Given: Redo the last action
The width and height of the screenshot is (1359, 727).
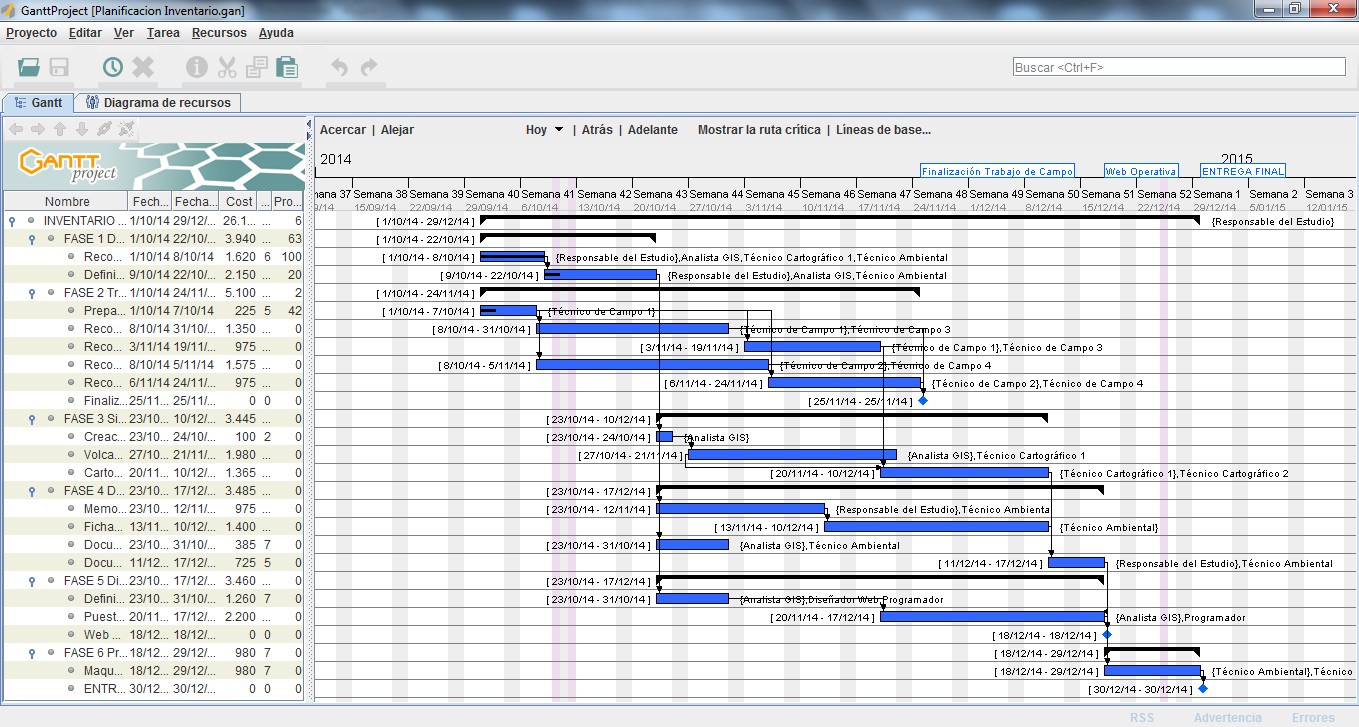Looking at the screenshot, I should click(367, 67).
